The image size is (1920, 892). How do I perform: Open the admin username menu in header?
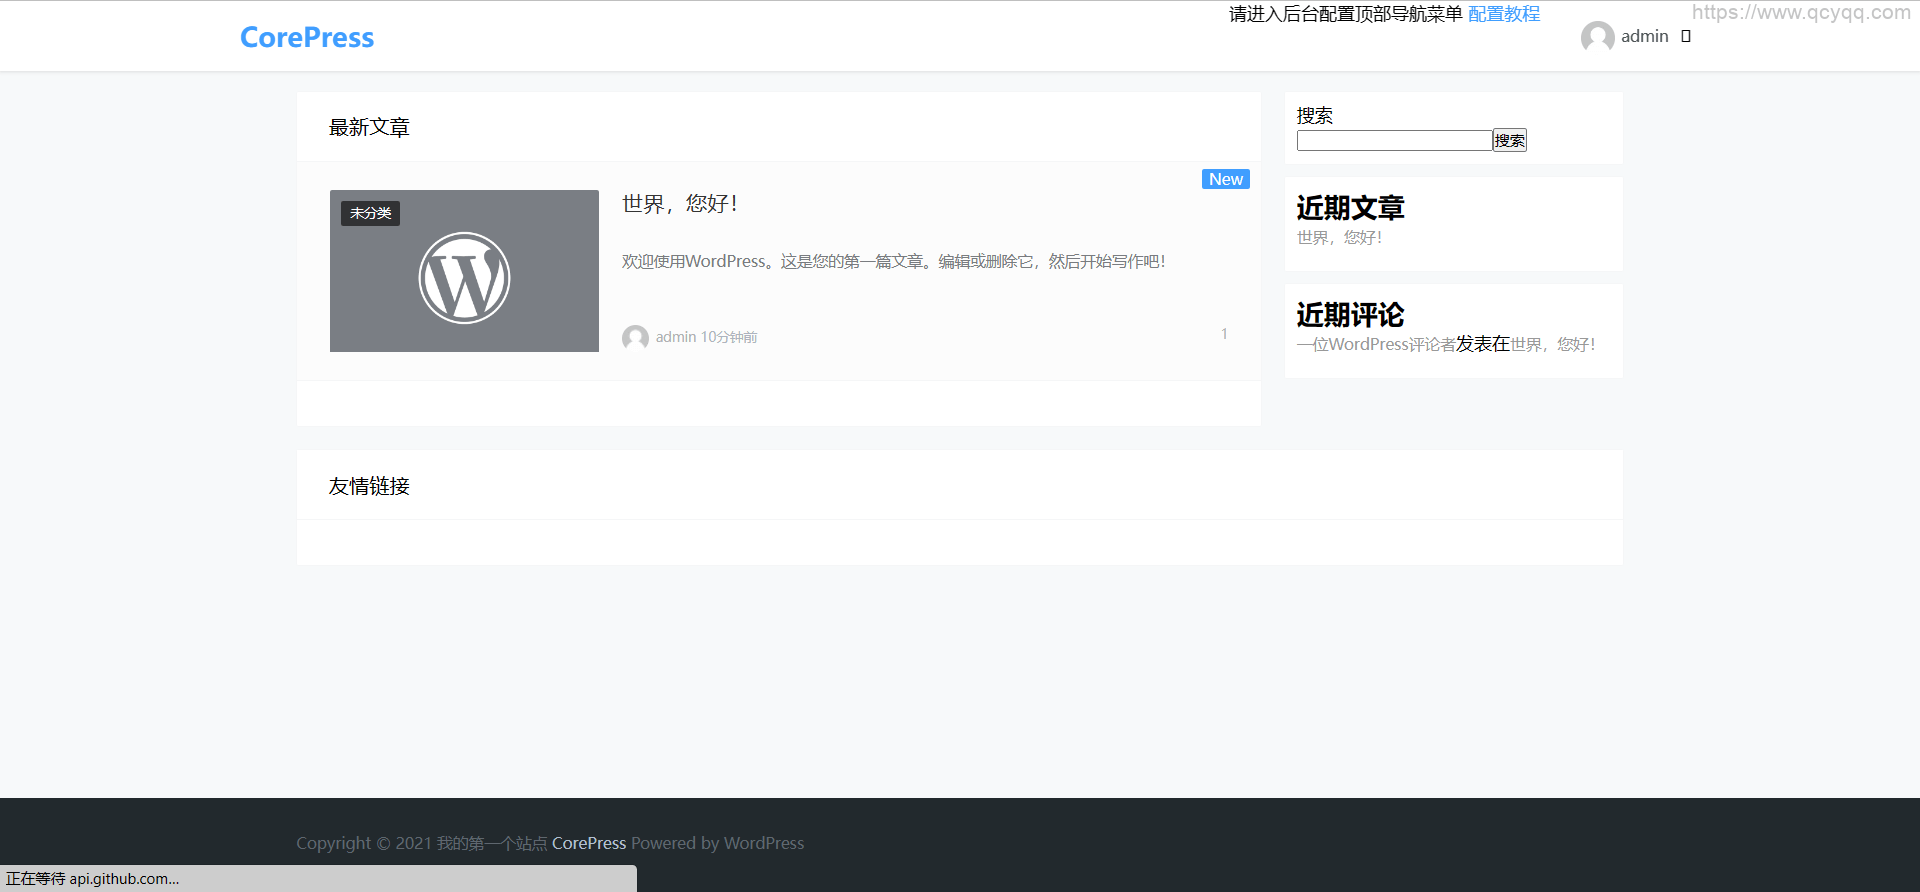coord(1644,37)
